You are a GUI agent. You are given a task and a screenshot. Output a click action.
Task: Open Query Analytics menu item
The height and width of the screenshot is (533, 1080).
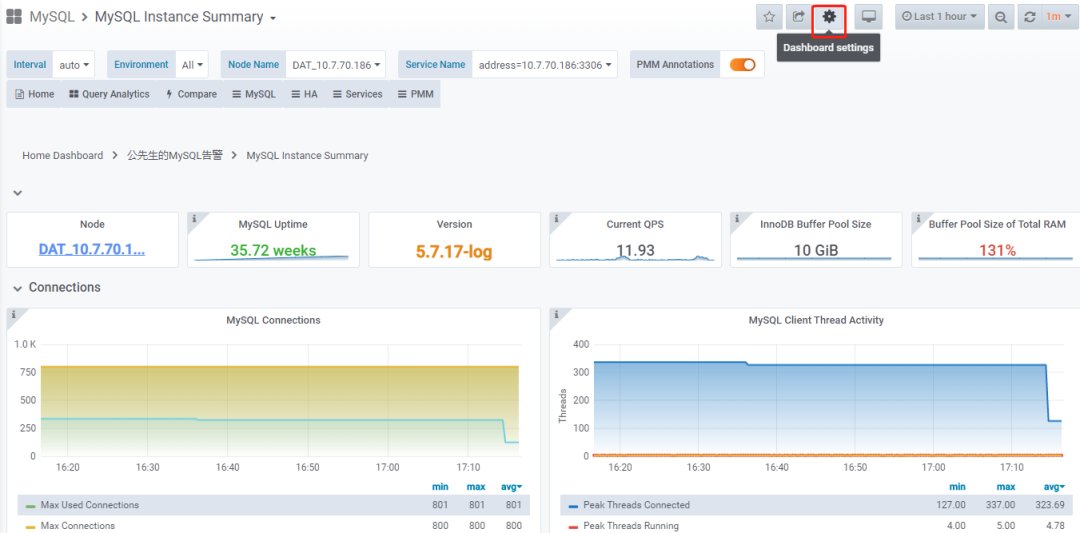point(109,94)
